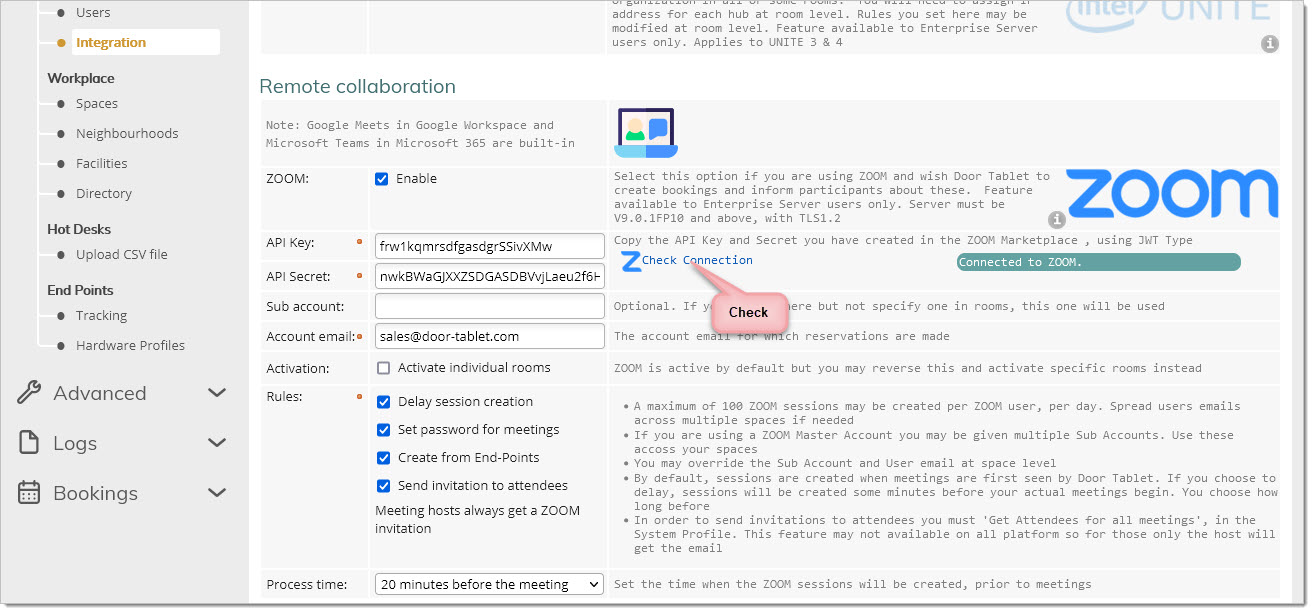The width and height of the screenshot is (1312, 612).
Task: Click info icon near Intel UNITE logo
Action: coord(1269,44)
